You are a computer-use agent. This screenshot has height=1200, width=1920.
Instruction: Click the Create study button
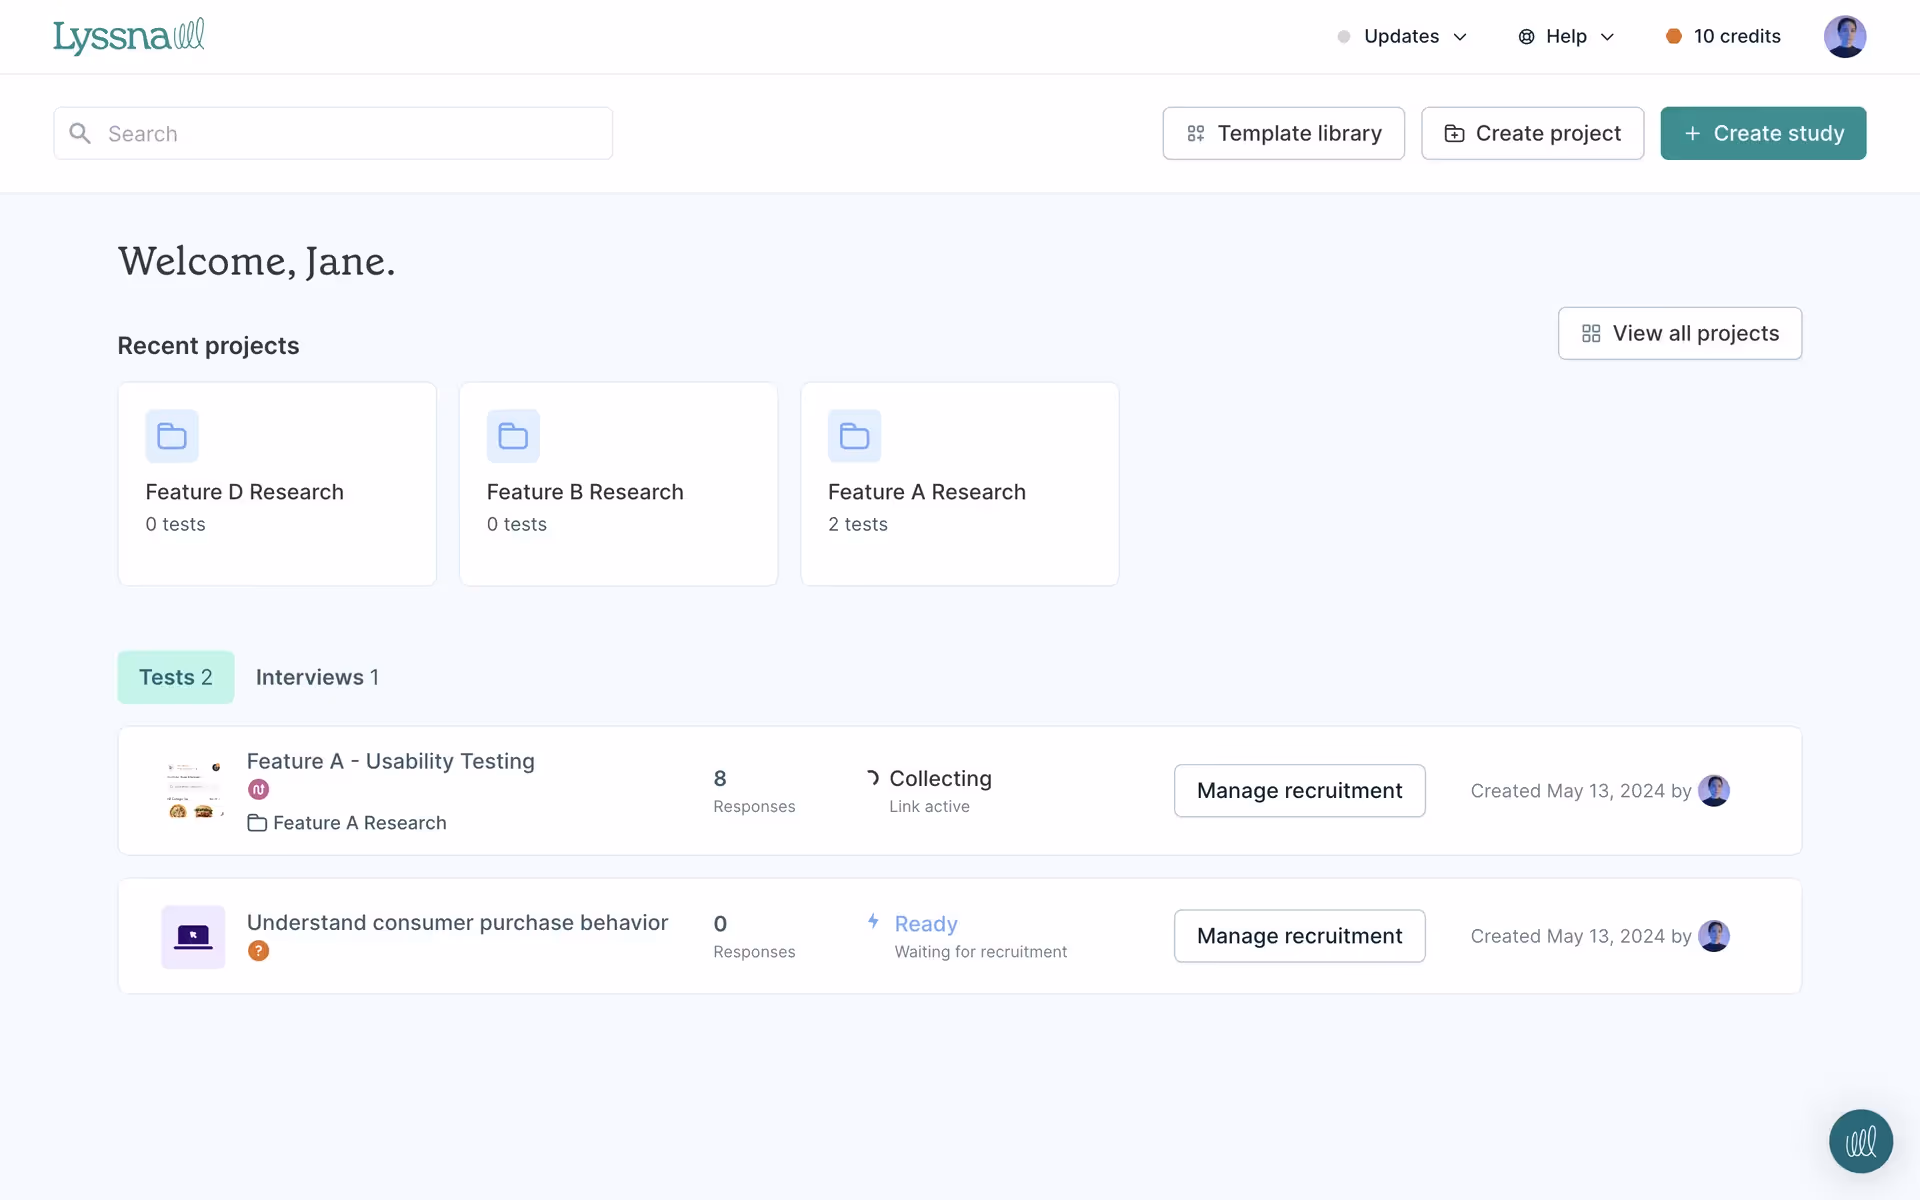click(x=1763, y=133)
